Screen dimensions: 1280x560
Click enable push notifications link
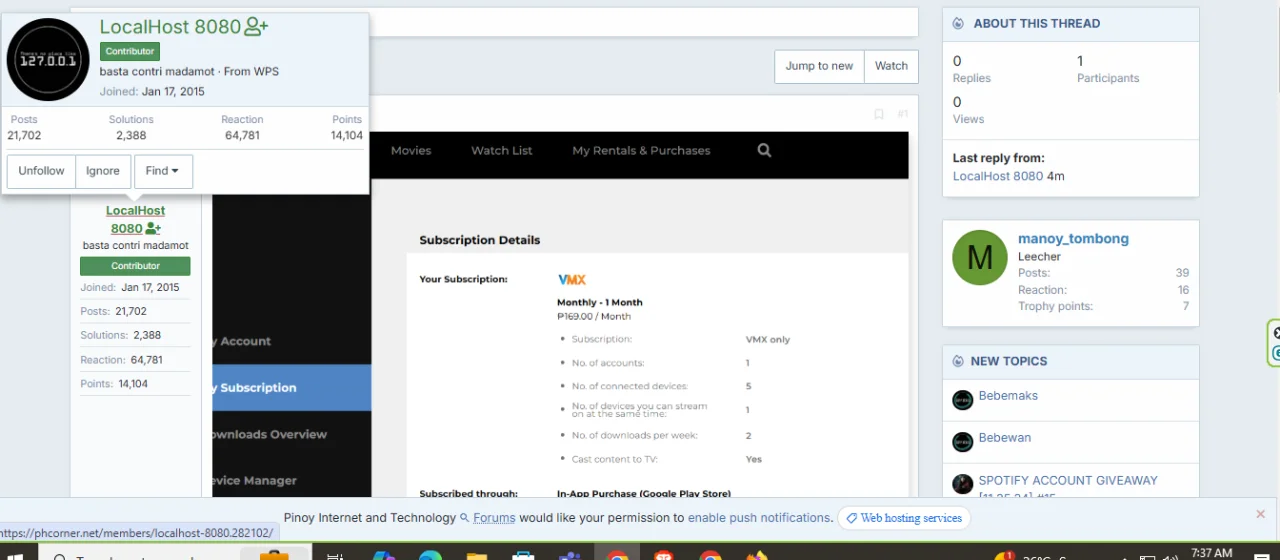759,518
